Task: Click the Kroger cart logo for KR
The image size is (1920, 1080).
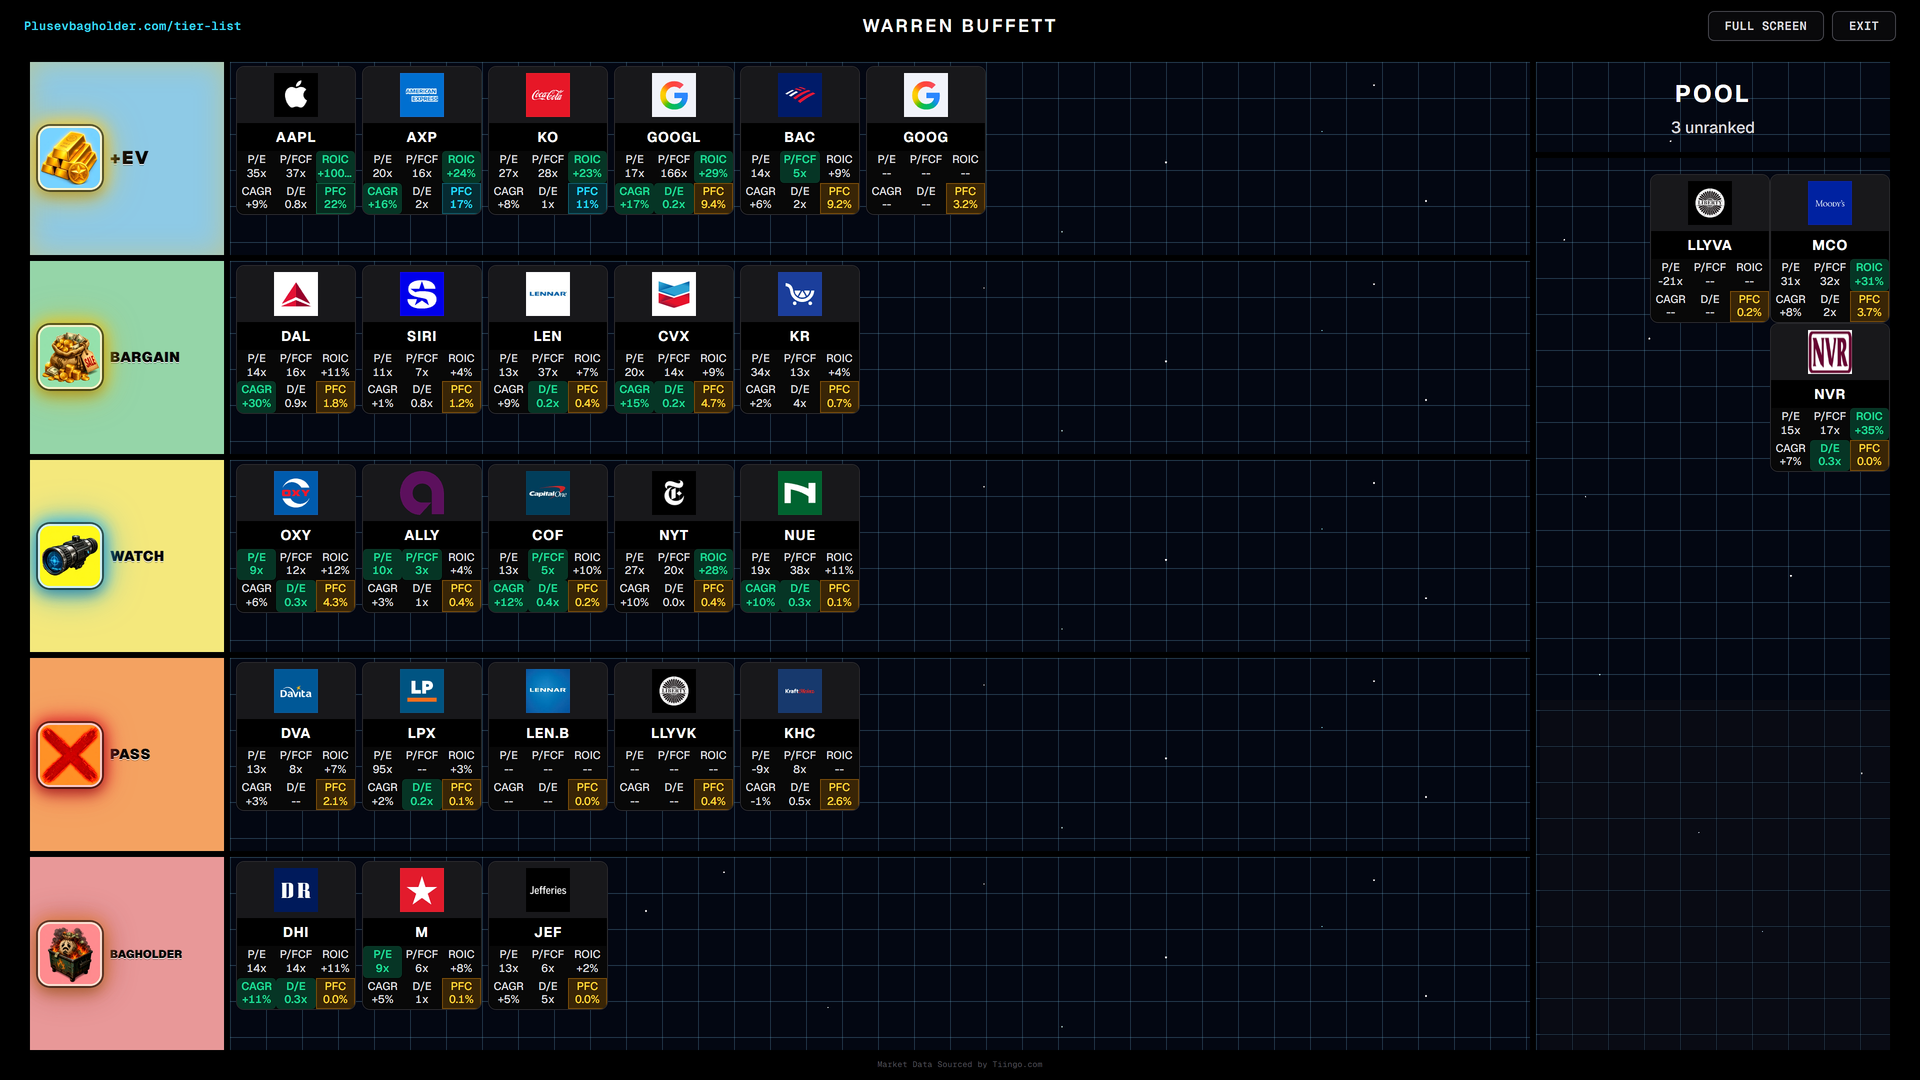Action: pos(800,294)
